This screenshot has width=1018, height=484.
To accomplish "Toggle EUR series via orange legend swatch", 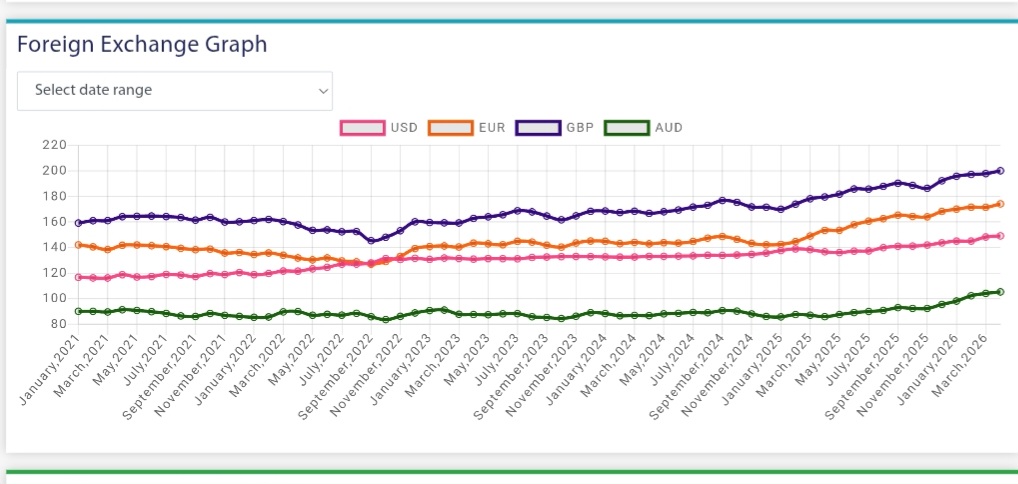I will pos(450,128).
